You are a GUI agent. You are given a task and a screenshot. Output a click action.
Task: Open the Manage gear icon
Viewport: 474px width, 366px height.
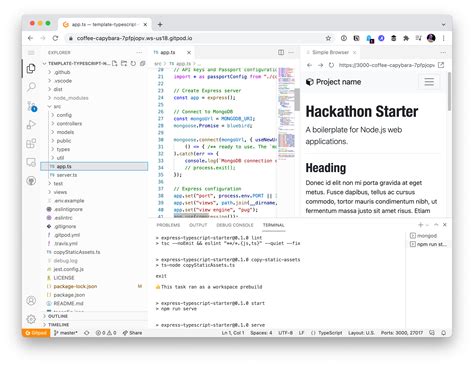(x=31, y=319)
